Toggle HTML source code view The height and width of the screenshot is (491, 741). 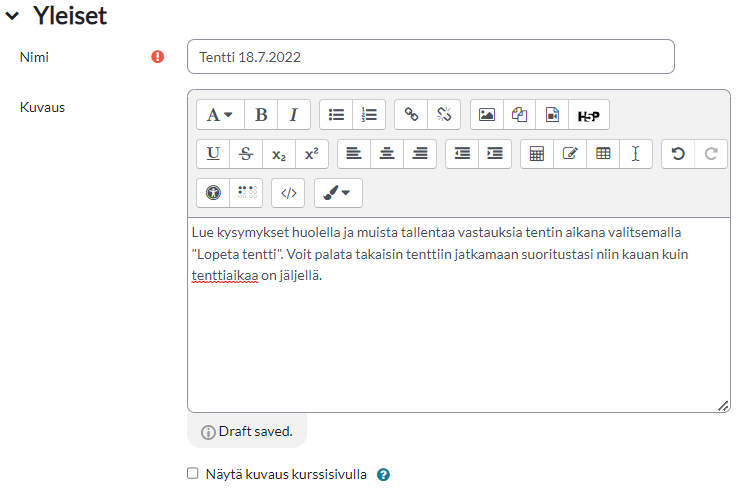tap(288, 193)
